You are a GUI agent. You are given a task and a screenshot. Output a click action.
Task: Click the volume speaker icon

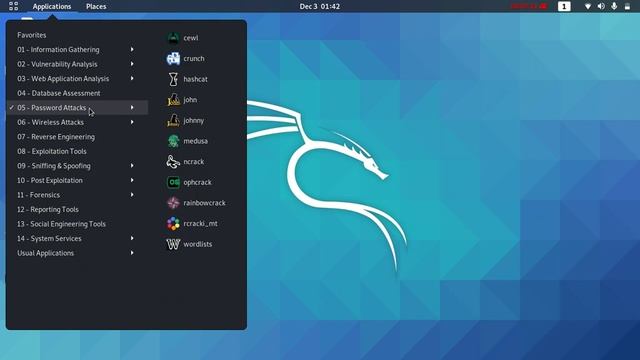(601, 6)
